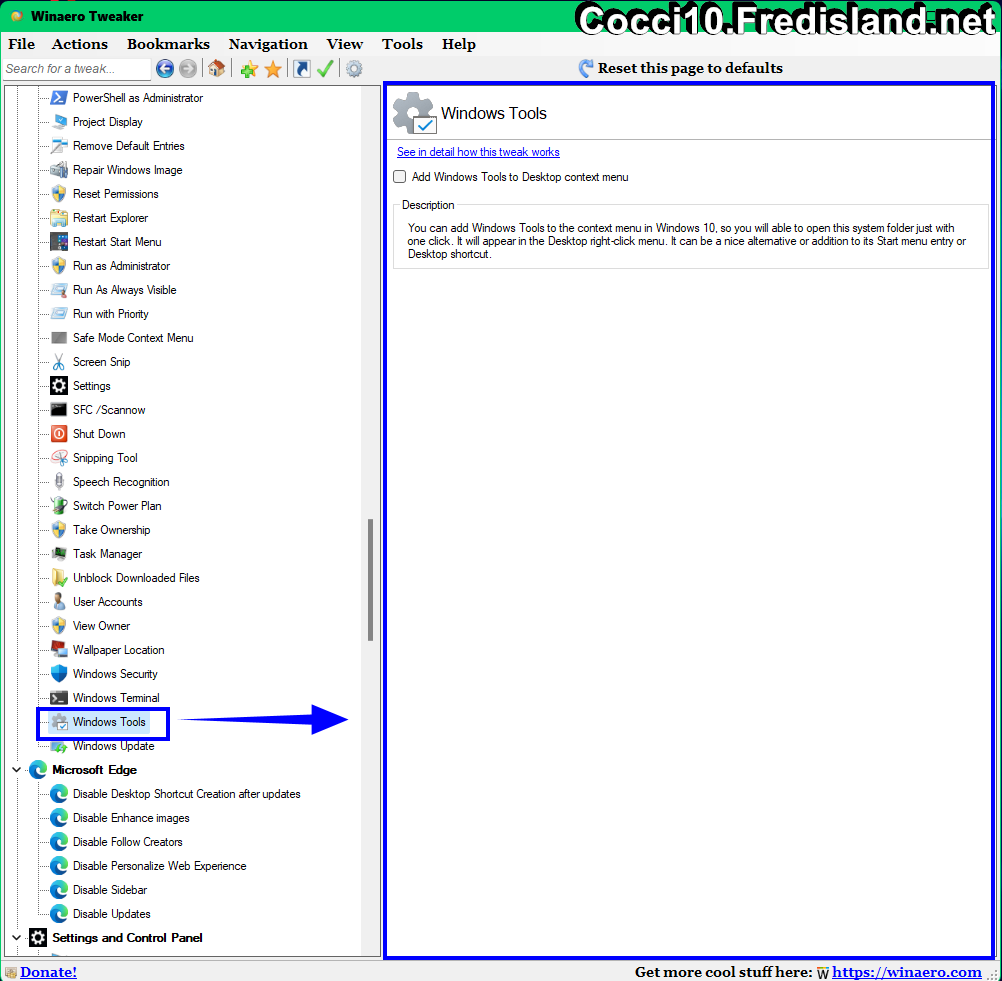Click the PowerShell as Administrator icon
Image resolution: width=1002 pixels, height=981 pixels.
click(59, 98)
